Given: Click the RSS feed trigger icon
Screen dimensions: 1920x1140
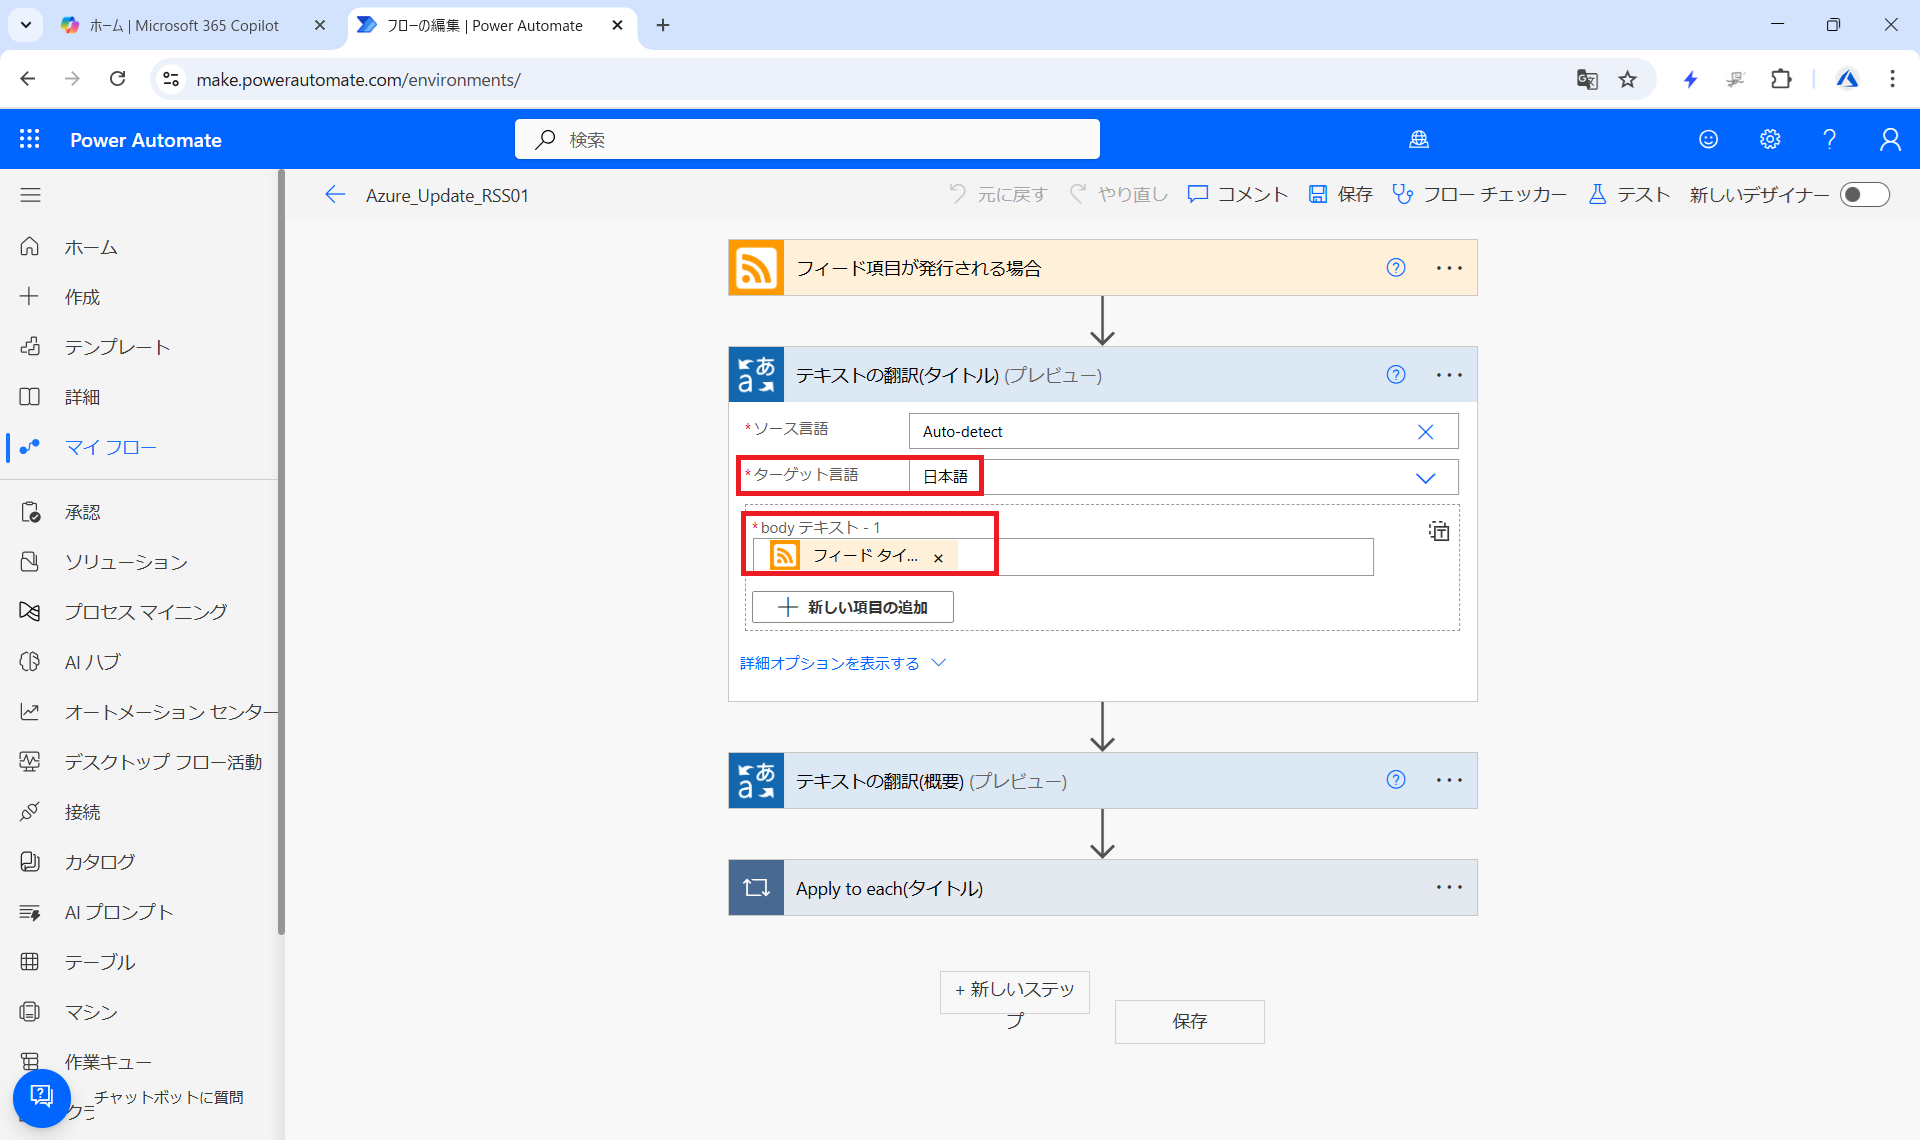Looking at the screenshot, I should [x=756, y=268].
